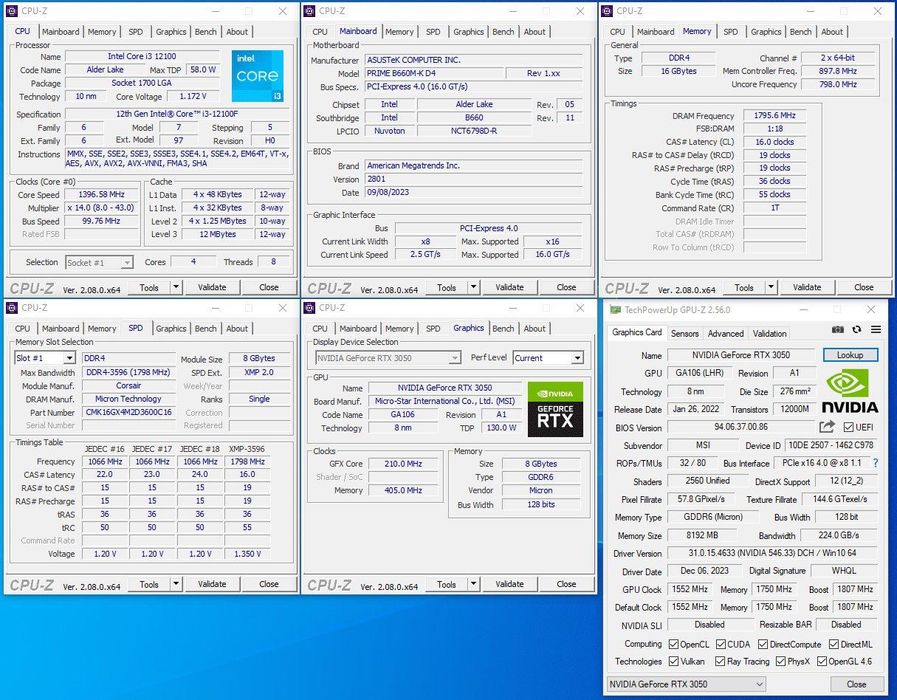Screen dimensions: 897x700
Task: Click the XMP-3596 timings column header
Action: tap(247, 449)
